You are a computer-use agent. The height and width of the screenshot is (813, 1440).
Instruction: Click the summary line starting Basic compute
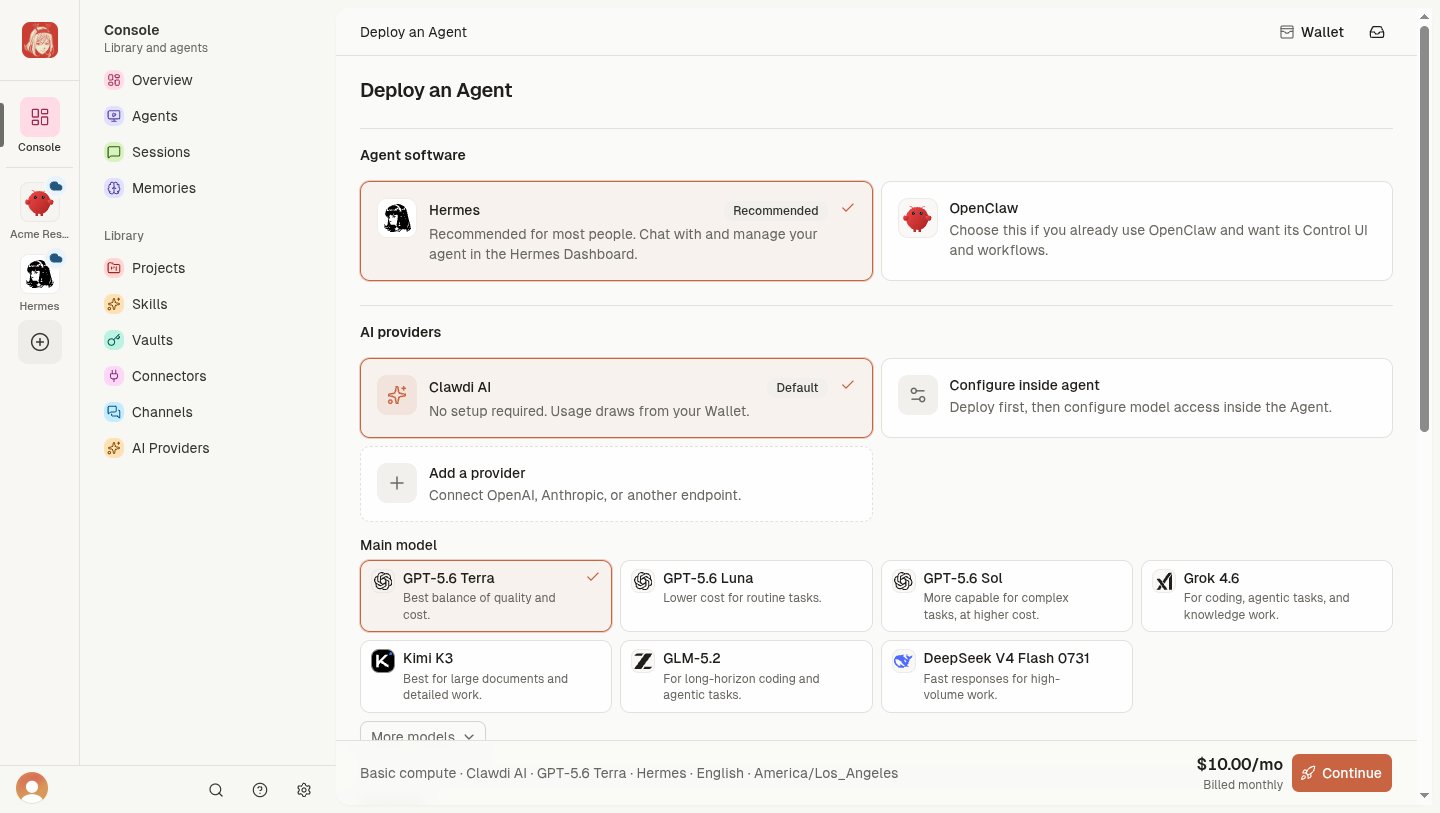point(629,773)
